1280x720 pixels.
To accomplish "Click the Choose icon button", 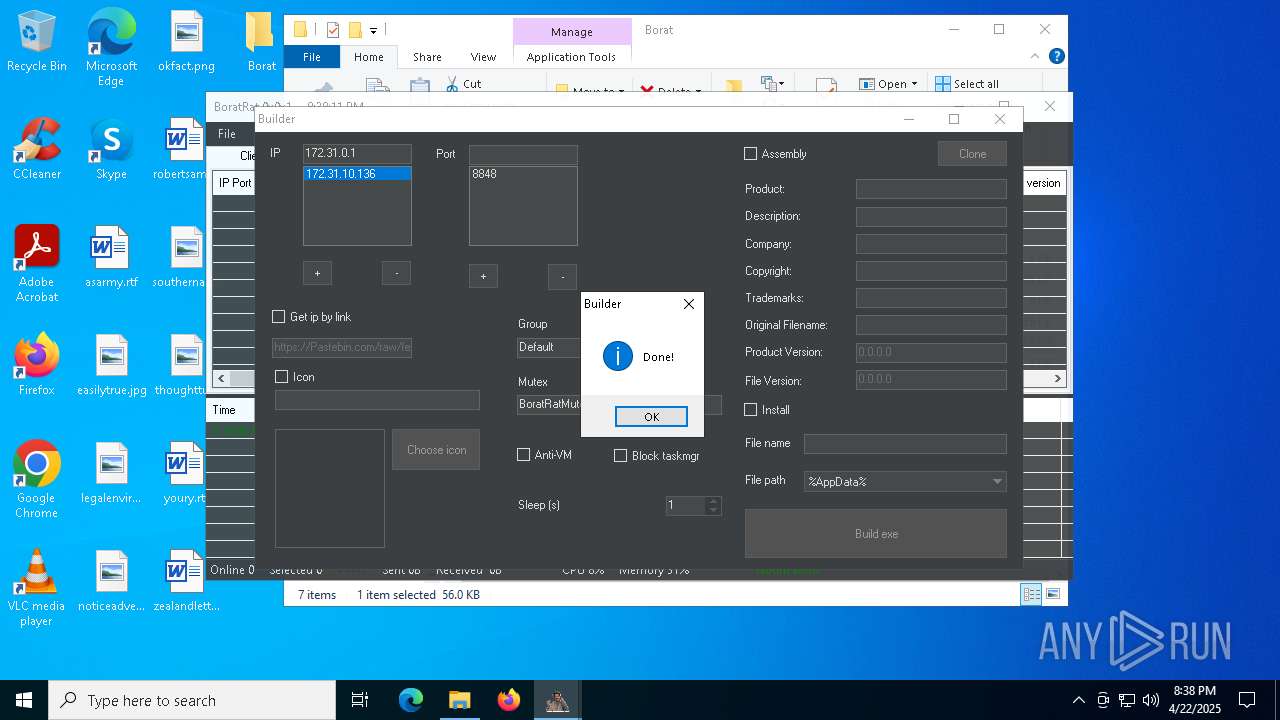I will [436, 450].
